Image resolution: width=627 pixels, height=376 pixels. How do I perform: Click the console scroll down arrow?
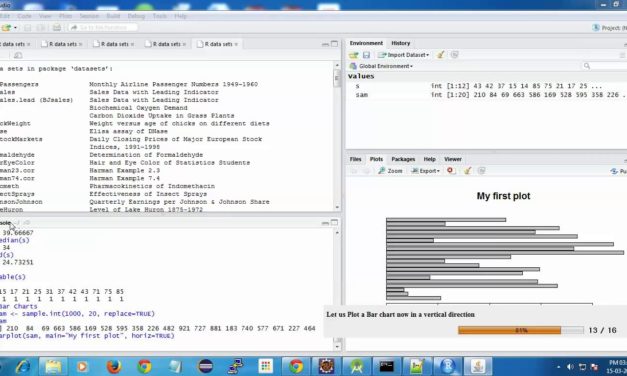pyautogui.click(x=337, y=347)
